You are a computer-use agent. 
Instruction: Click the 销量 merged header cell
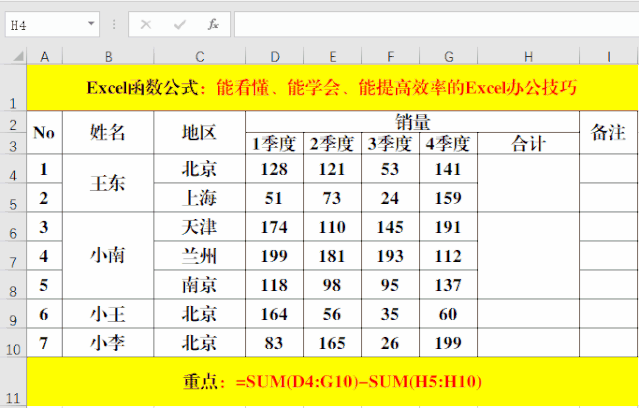412,121
